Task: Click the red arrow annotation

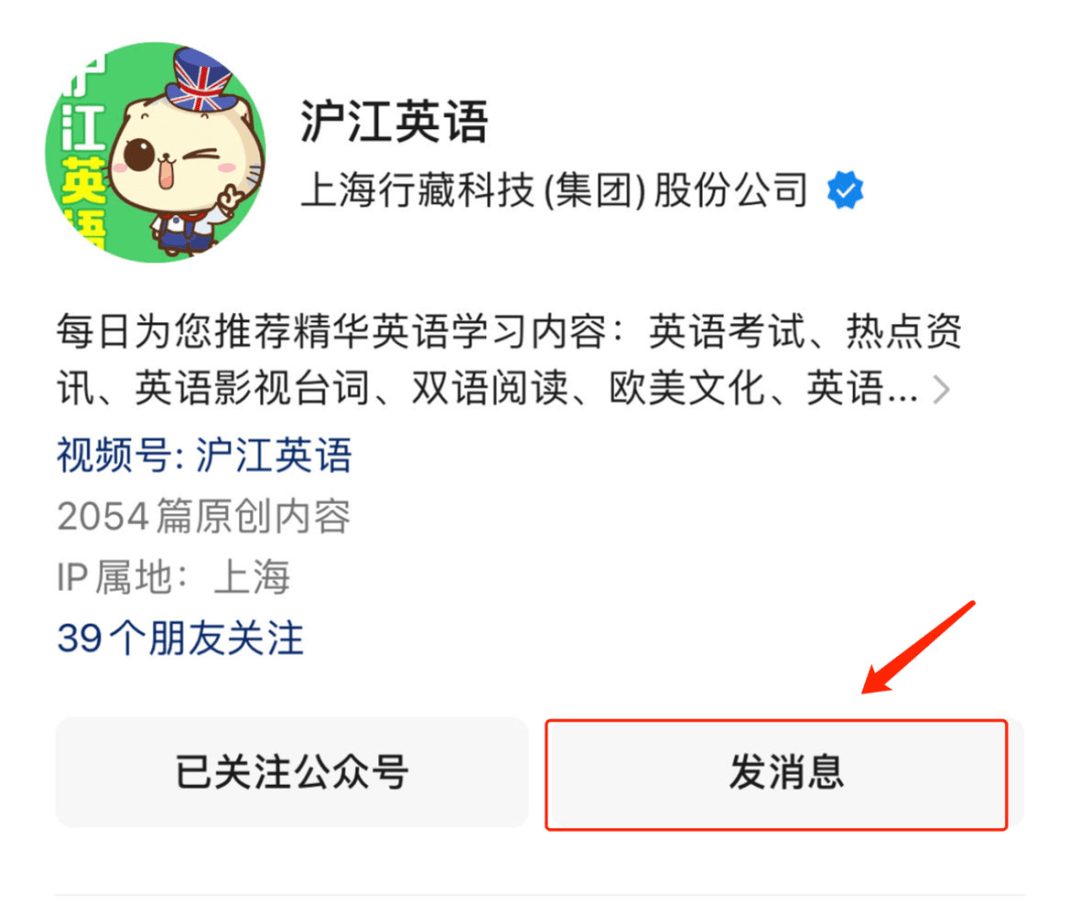Action: point(919,647)
